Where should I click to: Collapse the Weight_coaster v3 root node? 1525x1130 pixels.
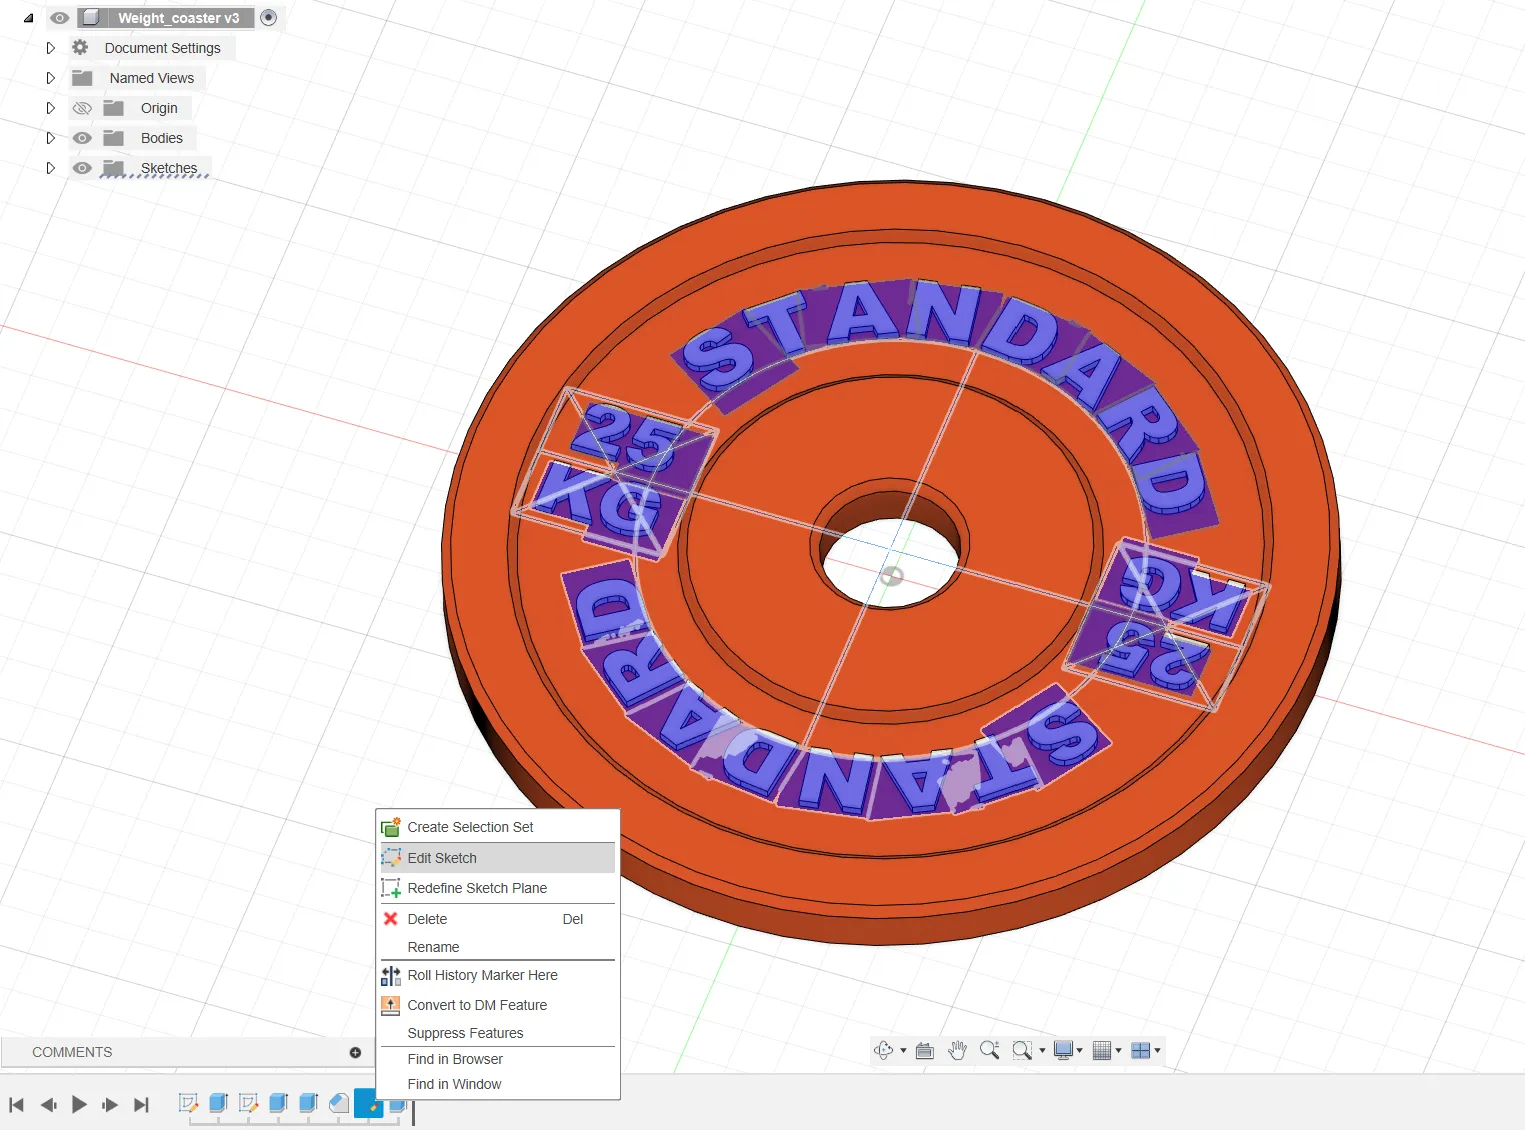click(x=28, y=18)
